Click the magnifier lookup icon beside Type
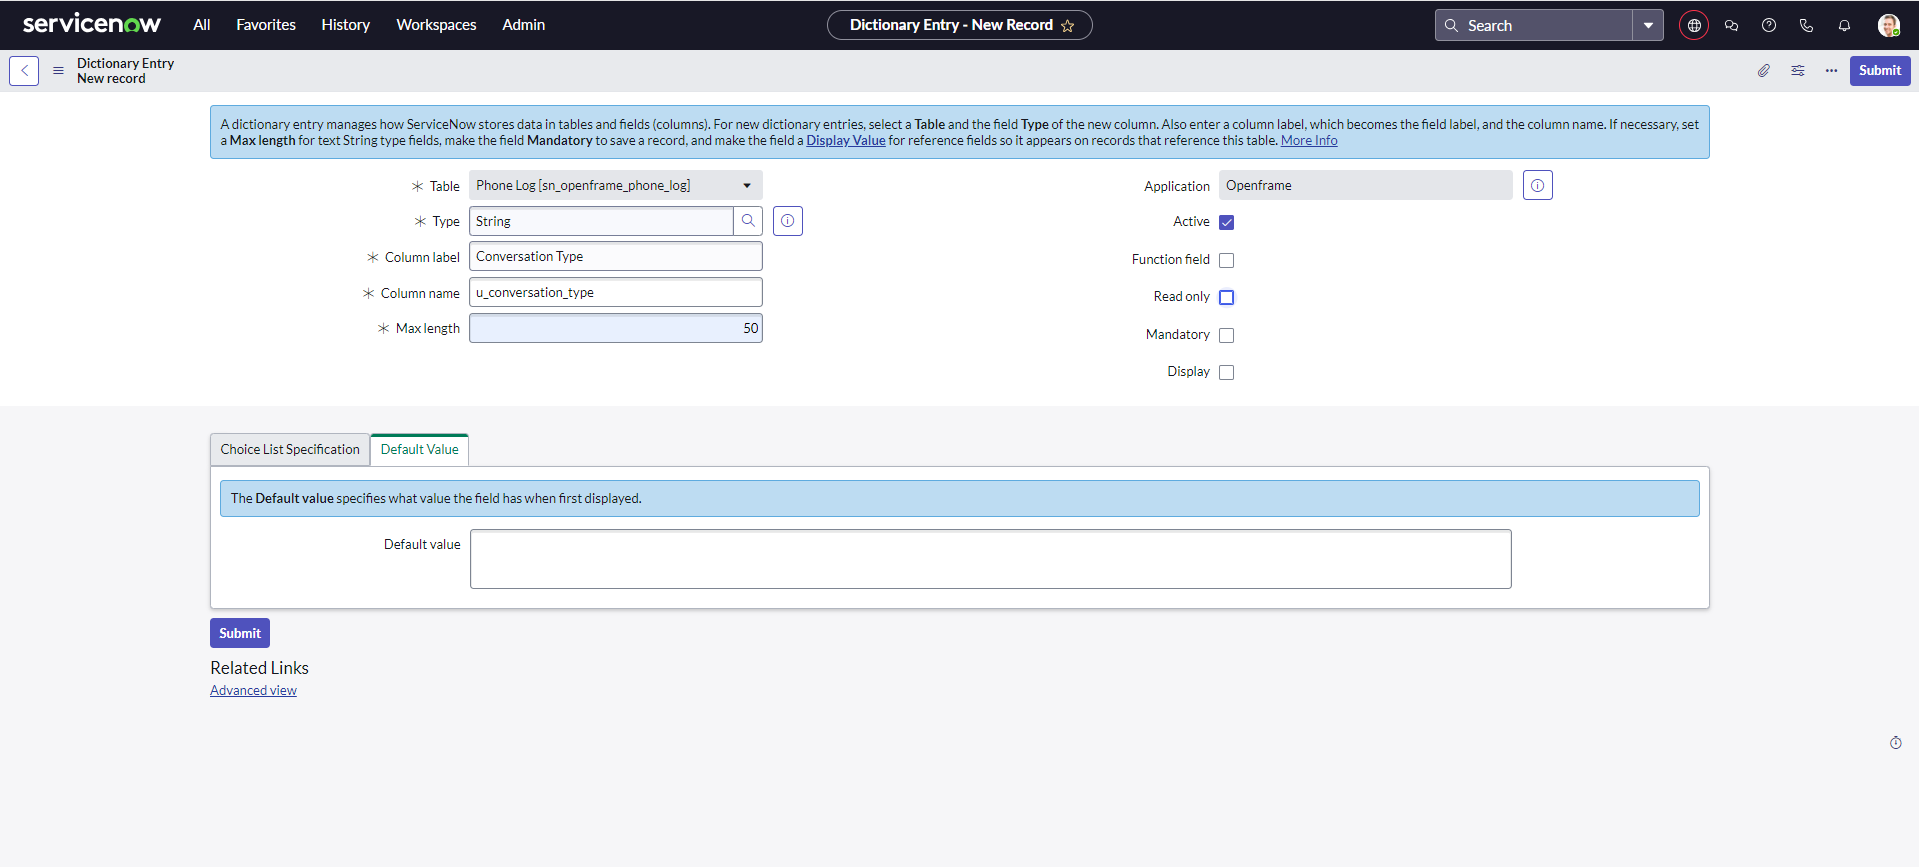 click(748, 221)
